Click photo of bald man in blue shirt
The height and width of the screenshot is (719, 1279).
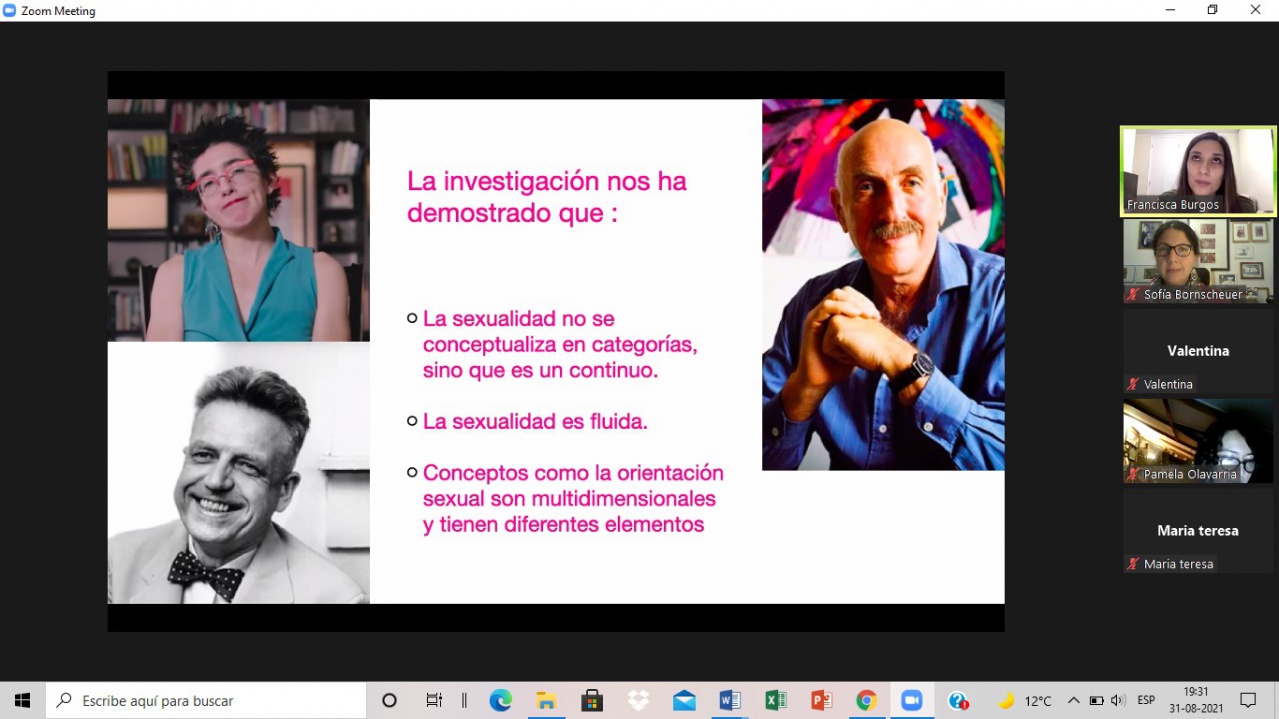point(883,284)
